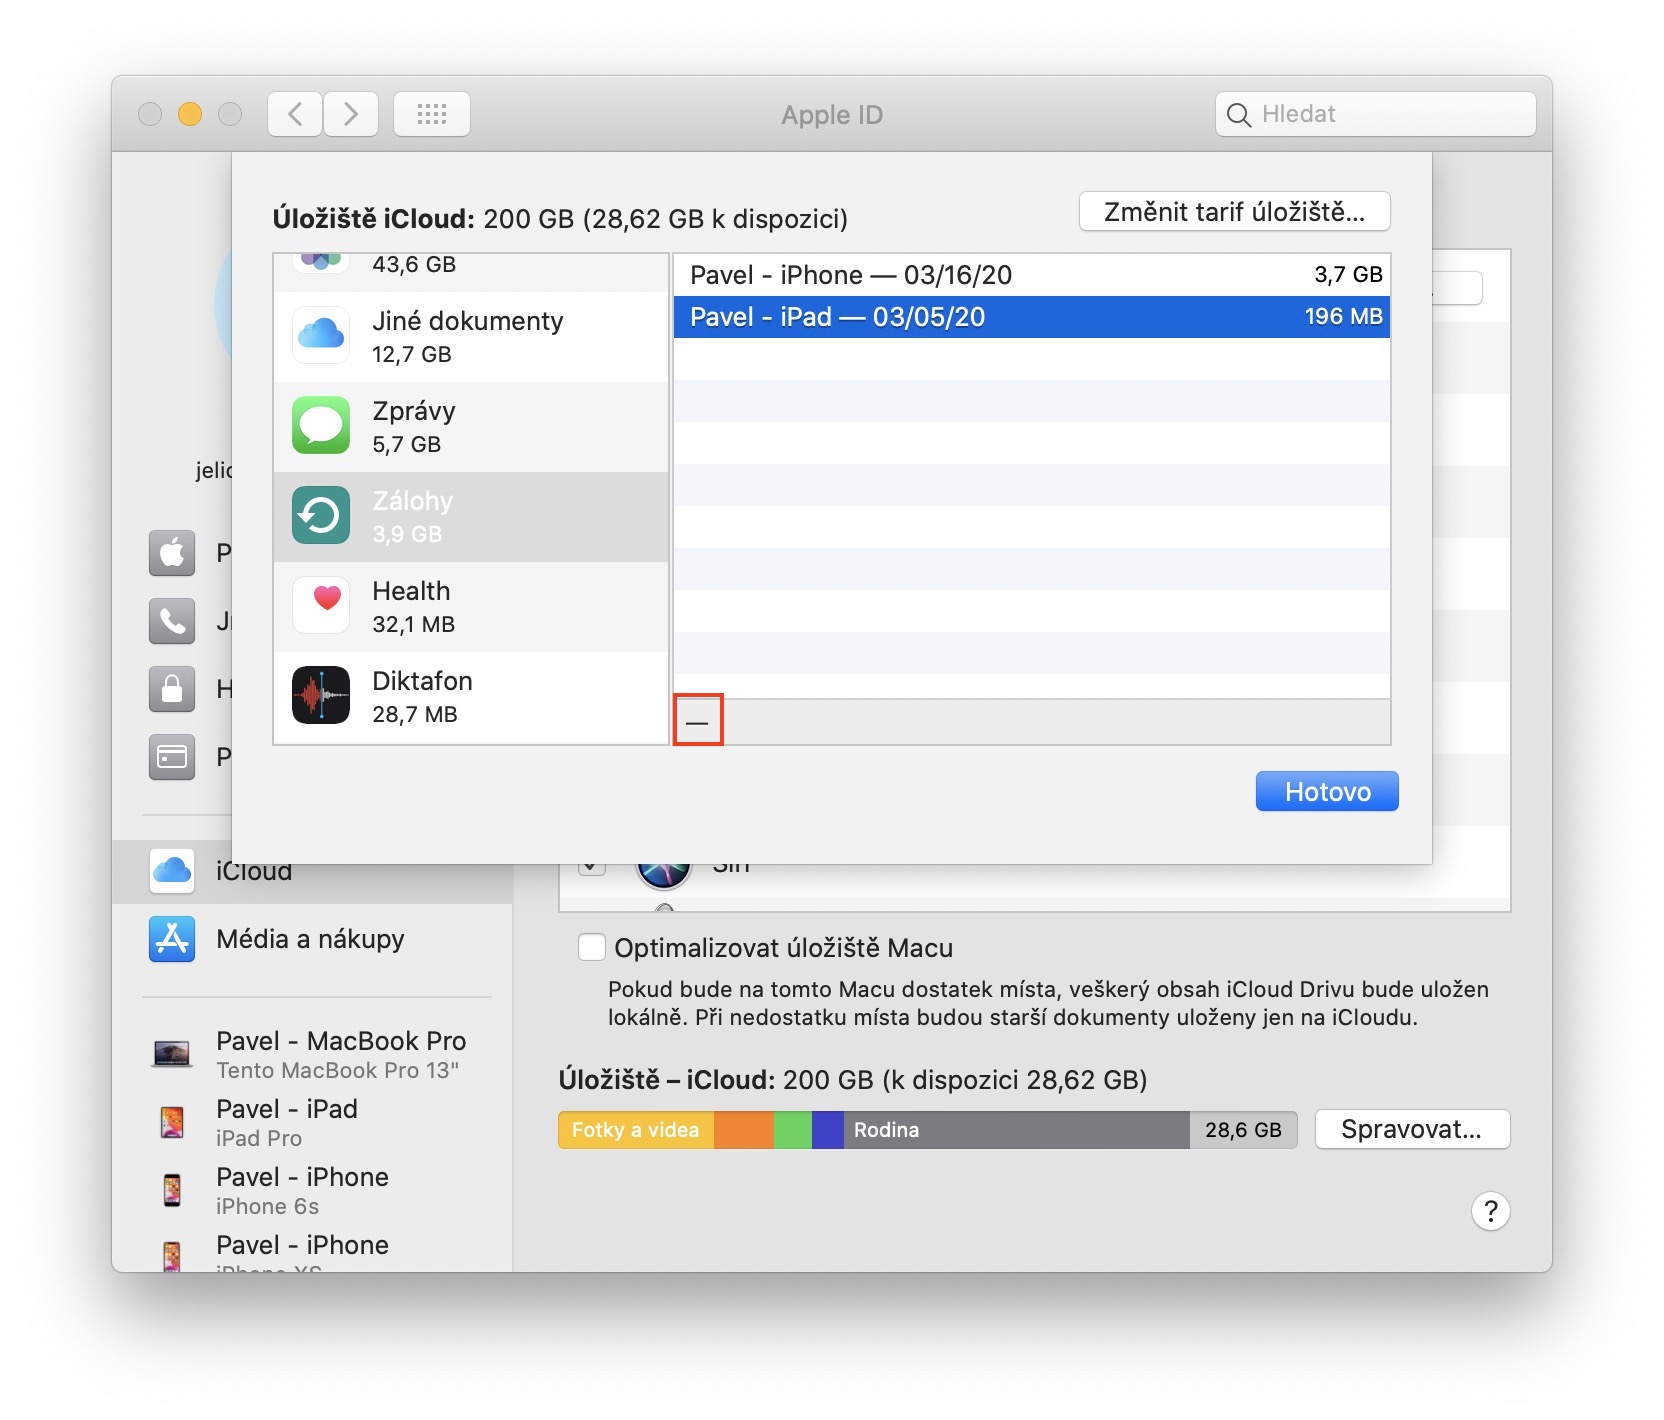Select the iPhone 6s device icon
The height and width of the screenshot is (1420, 1664).
pos(172,1190)
